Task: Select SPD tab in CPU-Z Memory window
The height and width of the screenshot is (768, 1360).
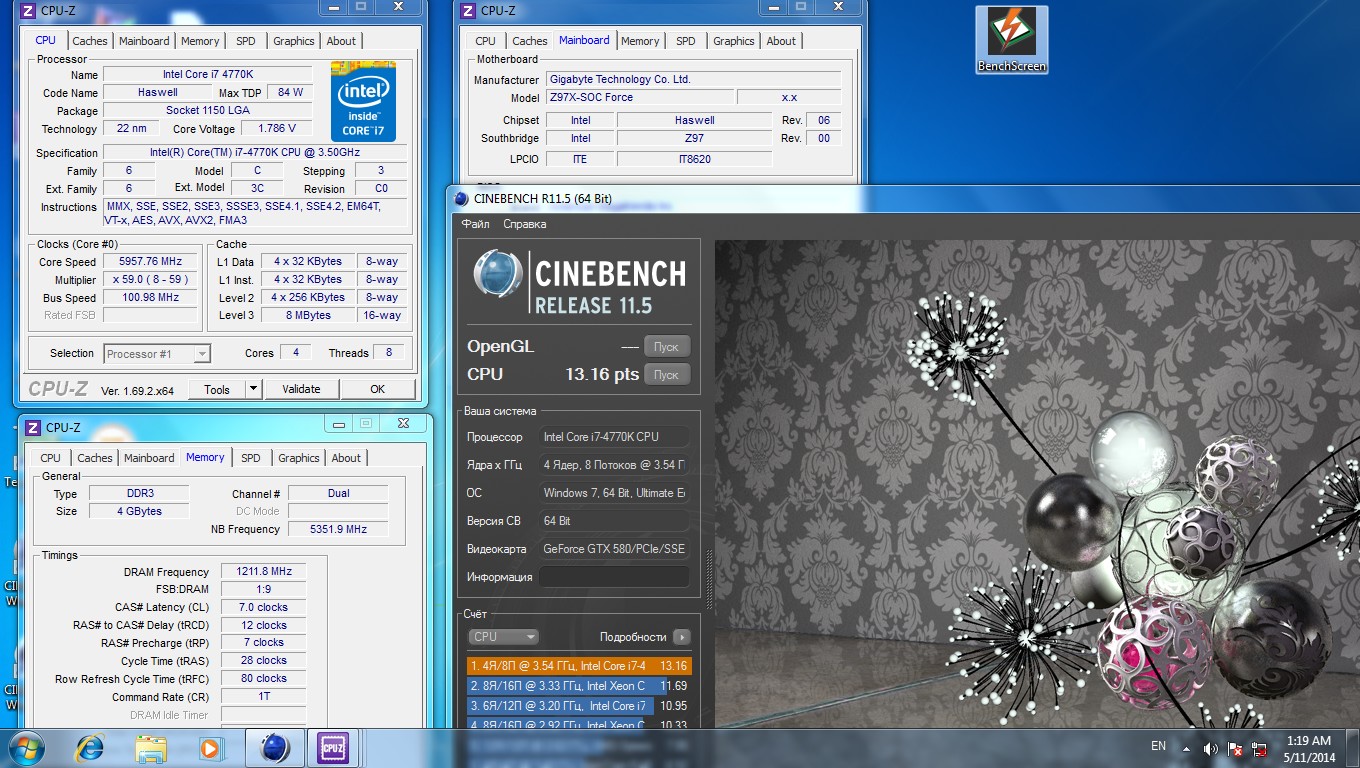Action: (251, 458)
